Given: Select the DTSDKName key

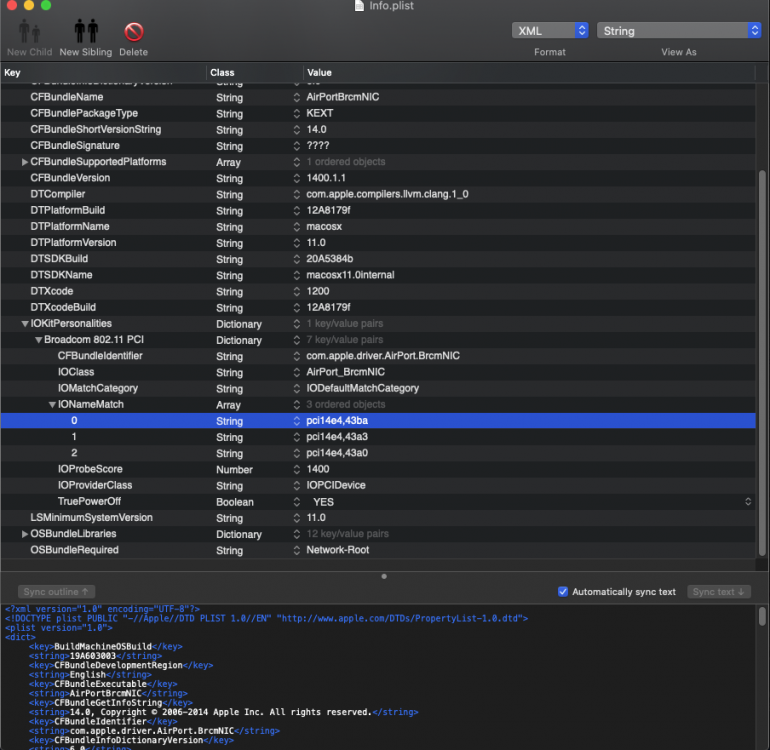Looking at the screenshot, I should point(61,275).
